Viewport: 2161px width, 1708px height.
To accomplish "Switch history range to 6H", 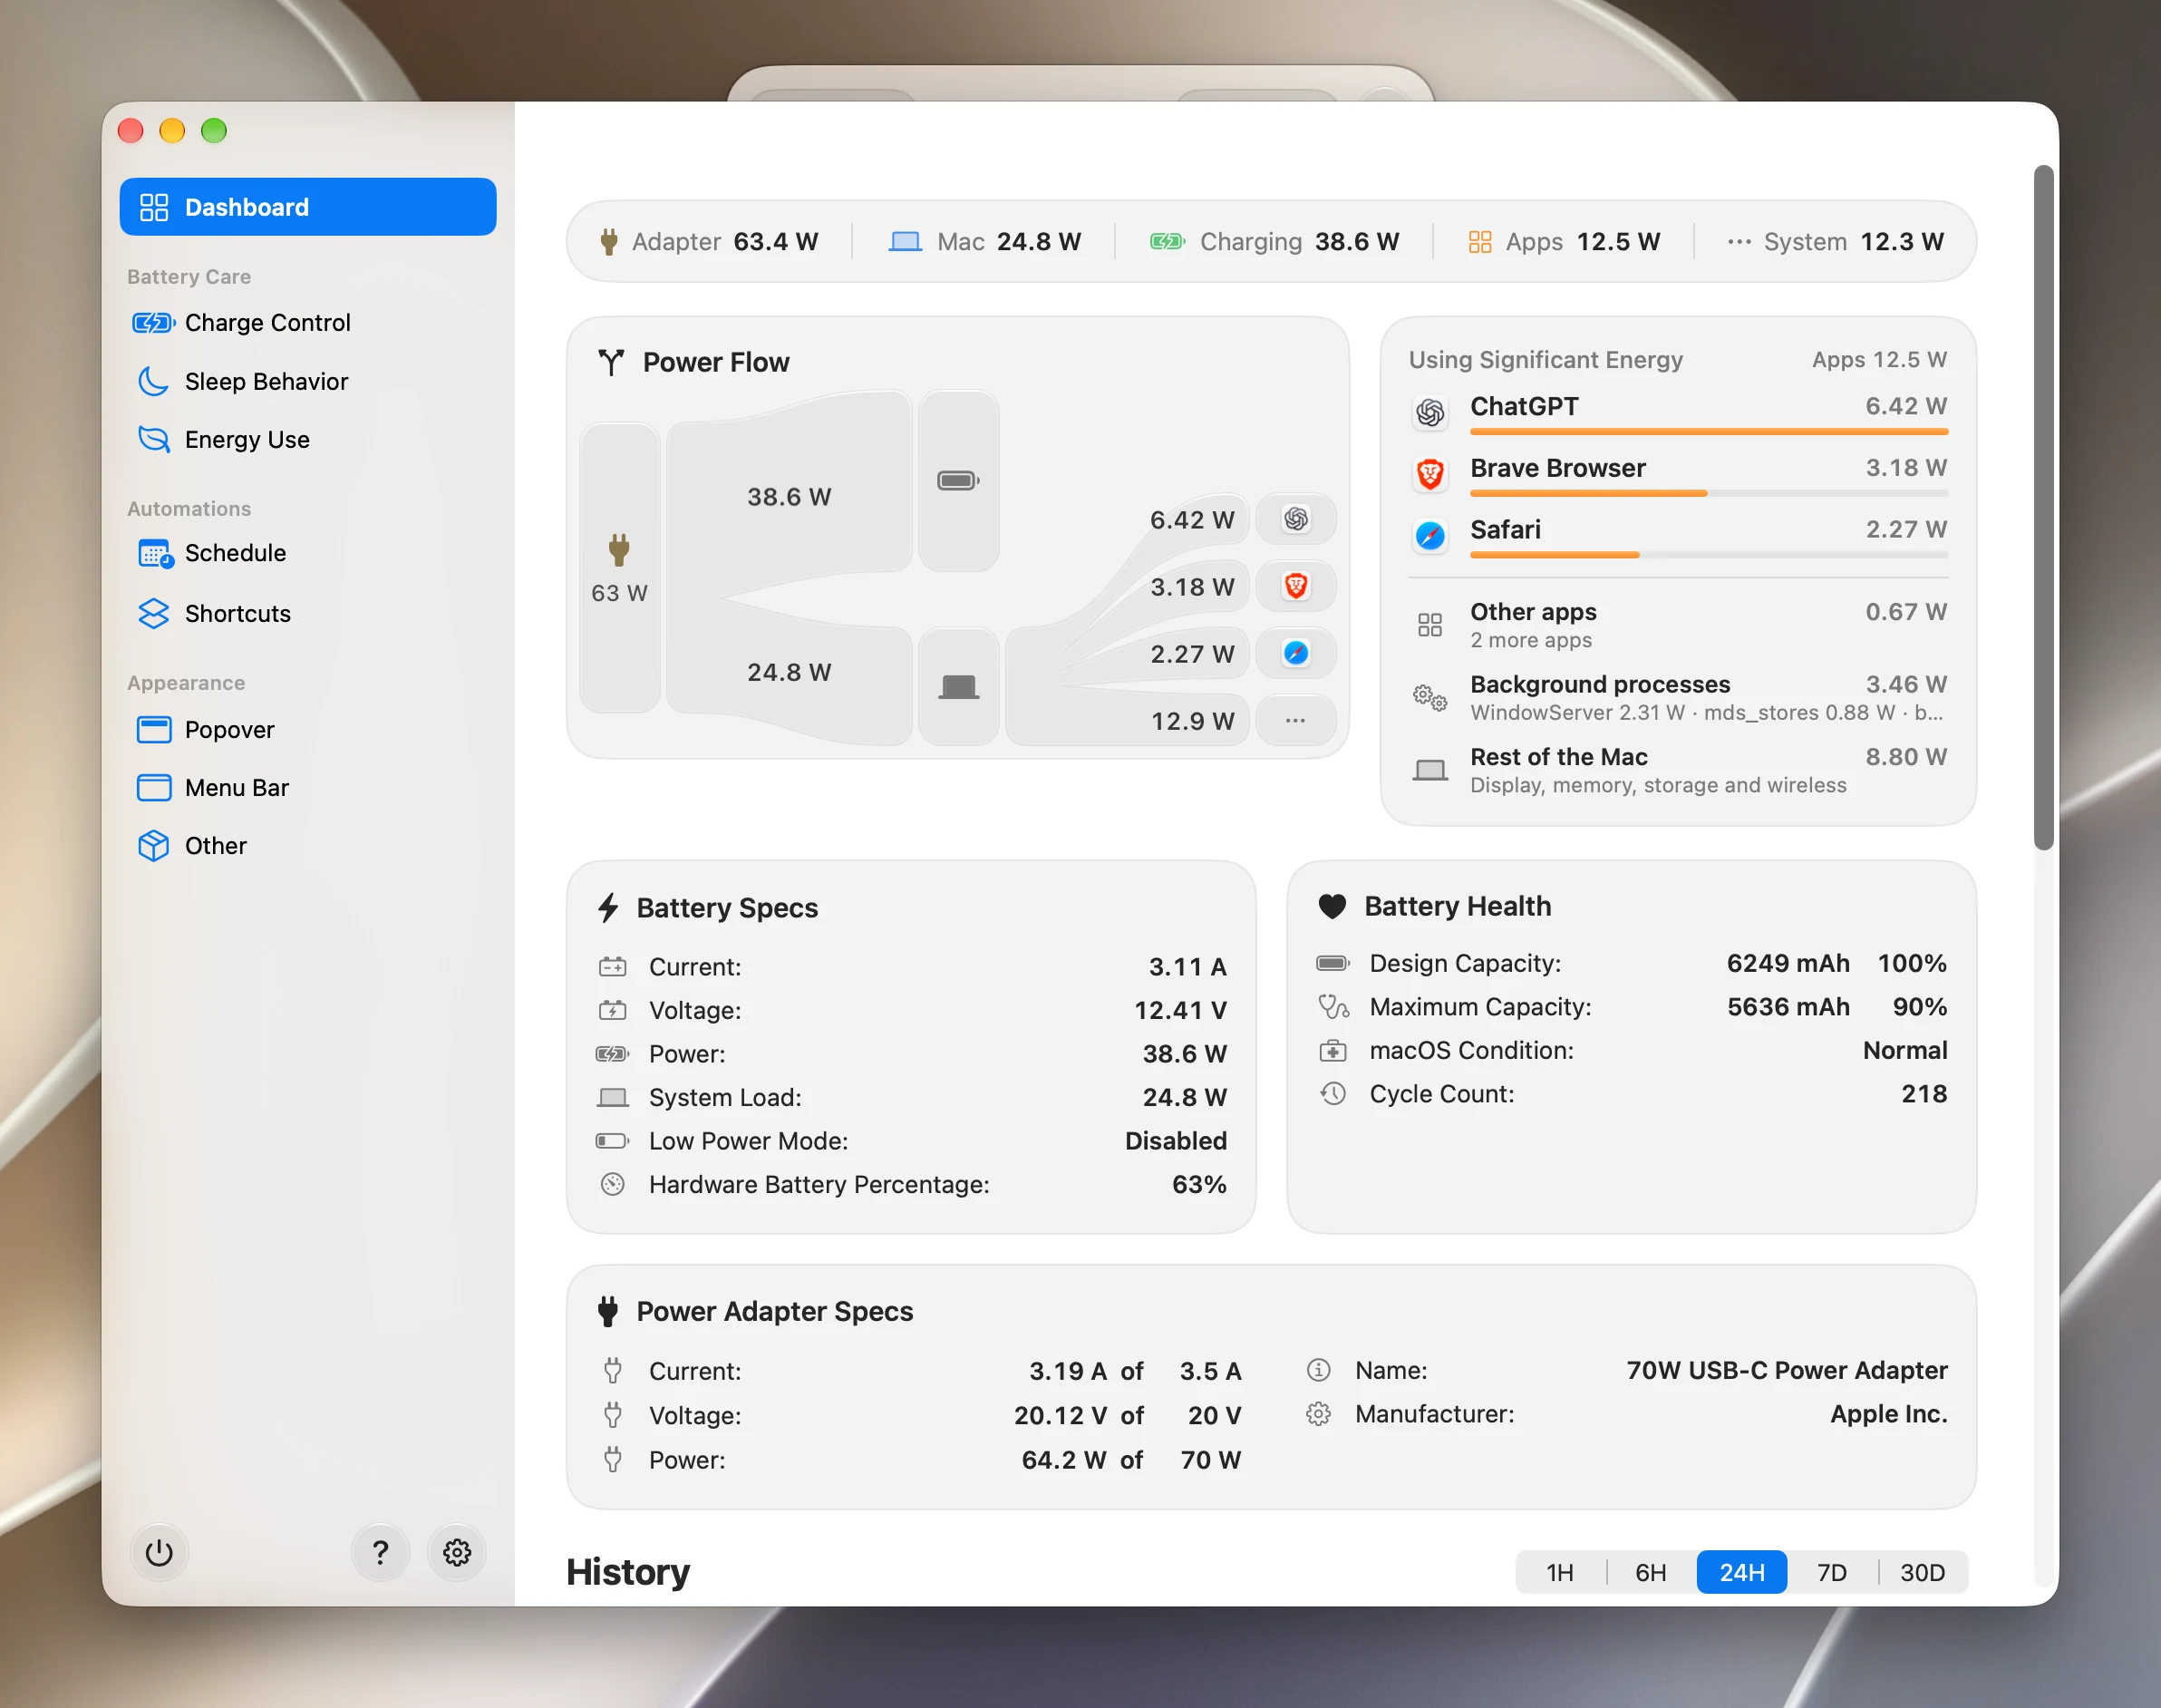I will (x=1651, y=1572).
